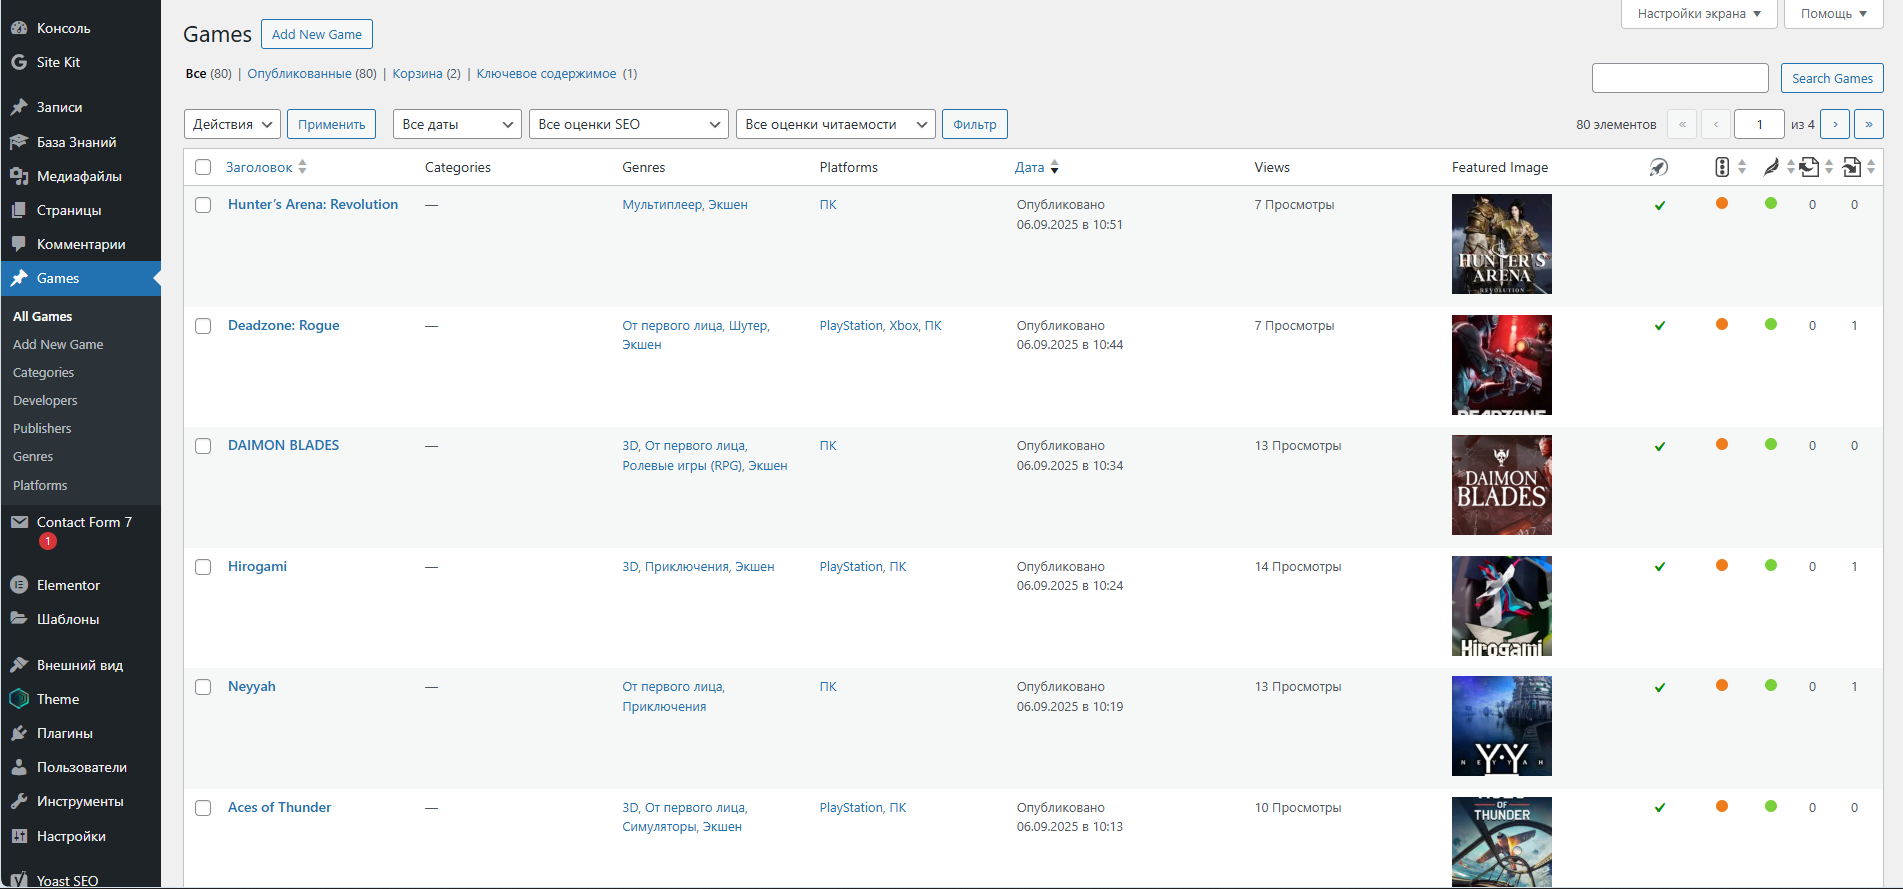Tick the checkbox for Hunter's Arena: Revolution
Image resolution: width=1903 pixels, height=889 pixels.
click(203, 205)
